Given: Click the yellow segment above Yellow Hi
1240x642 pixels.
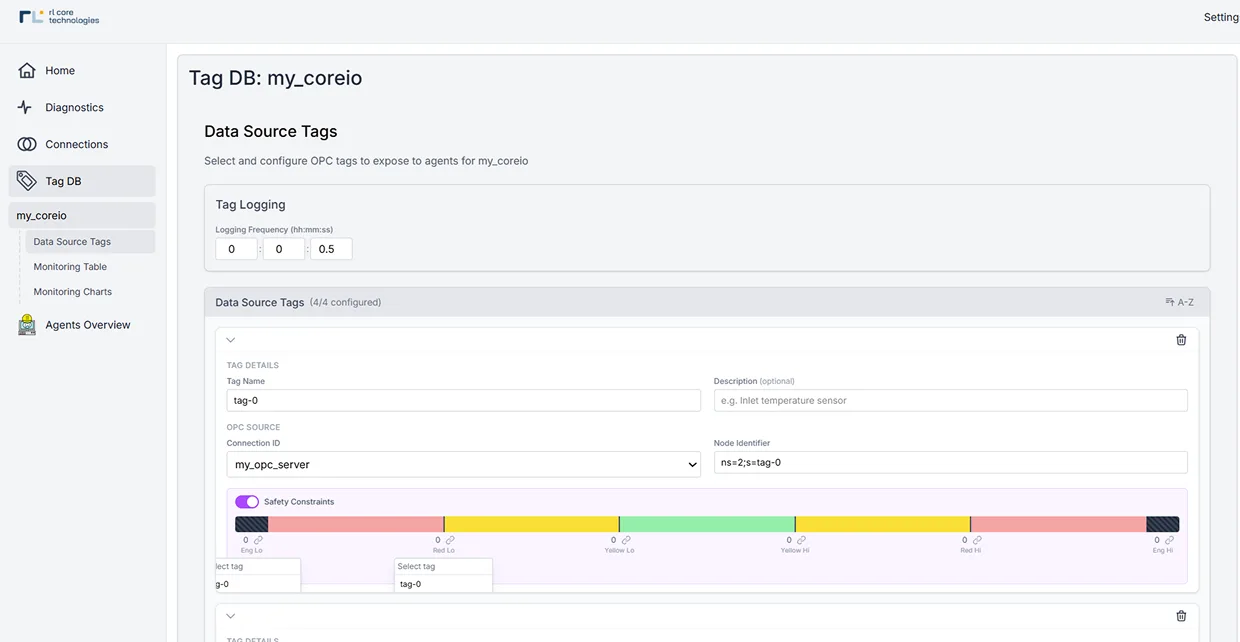Looking at the screenshot, I should click(883, 524).
